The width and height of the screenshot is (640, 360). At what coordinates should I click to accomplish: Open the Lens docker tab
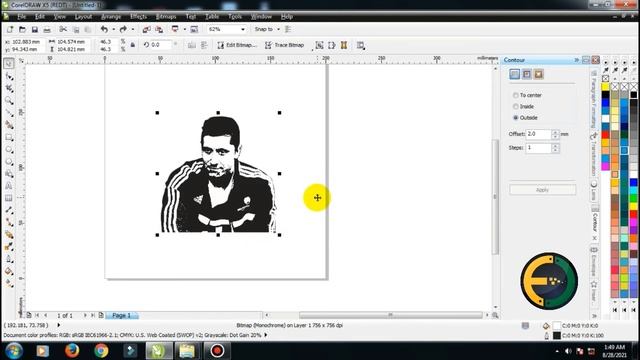pos(594,191)
